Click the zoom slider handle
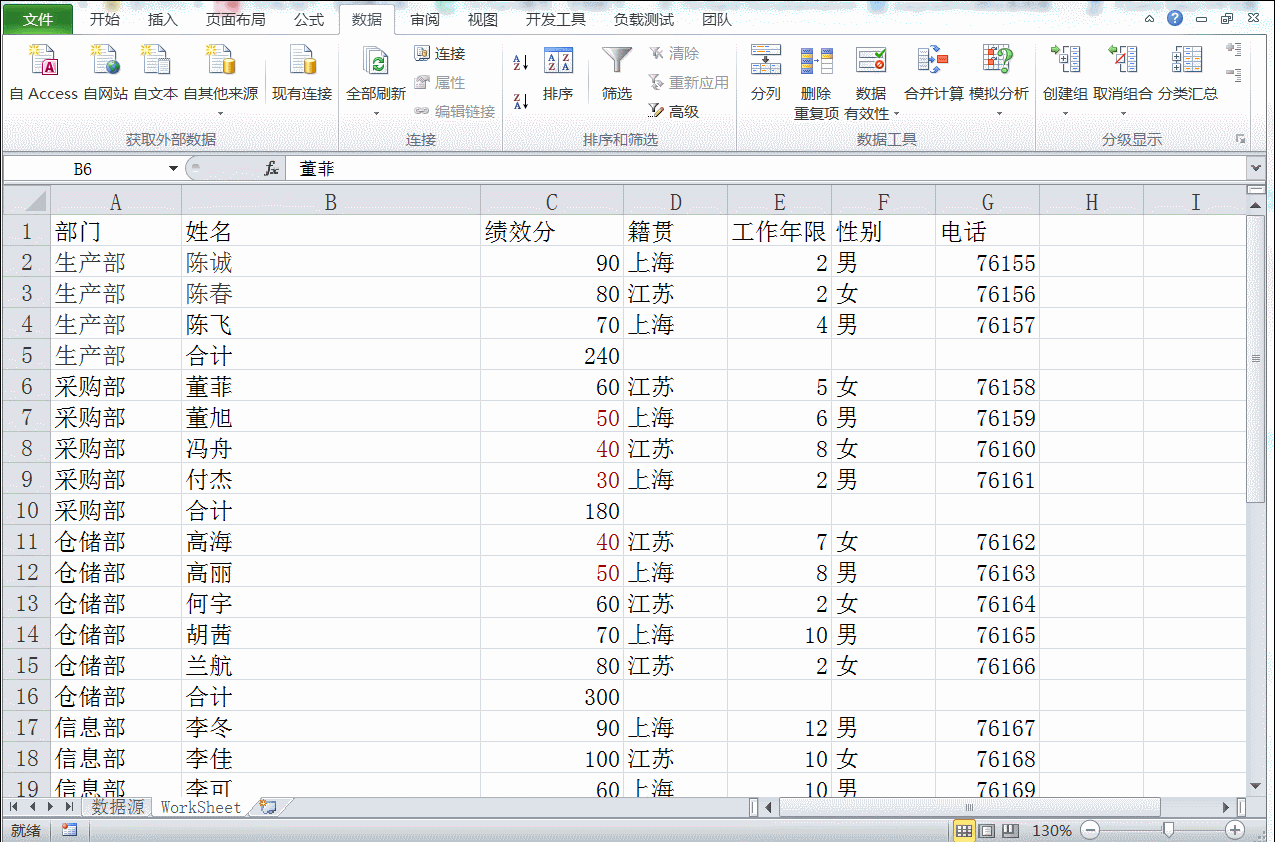 (x=1167, y=830)
